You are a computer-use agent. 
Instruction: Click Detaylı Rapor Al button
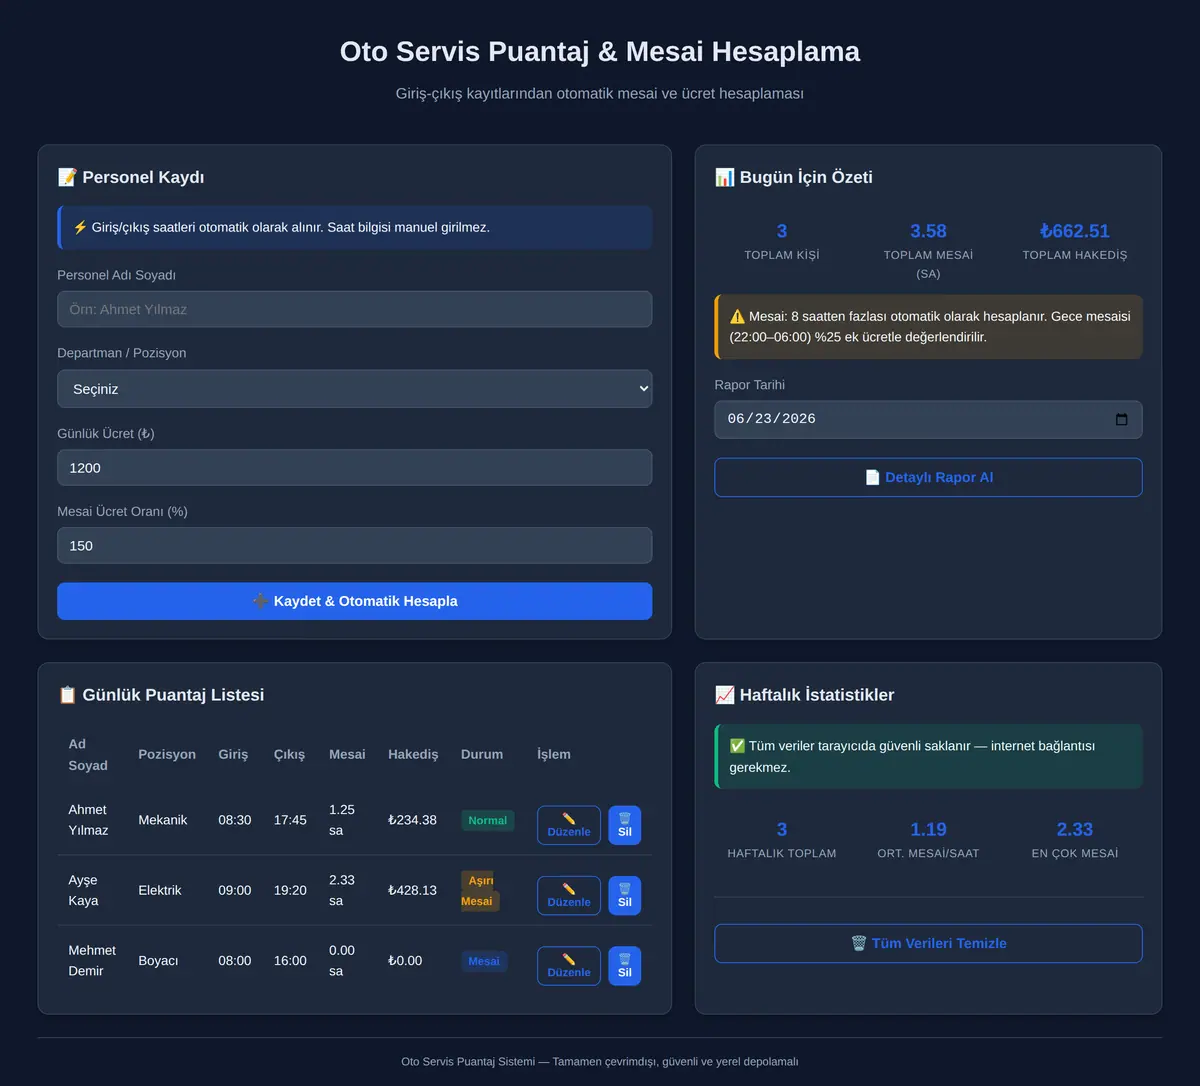pyautogui.click(x=928, y=477)
